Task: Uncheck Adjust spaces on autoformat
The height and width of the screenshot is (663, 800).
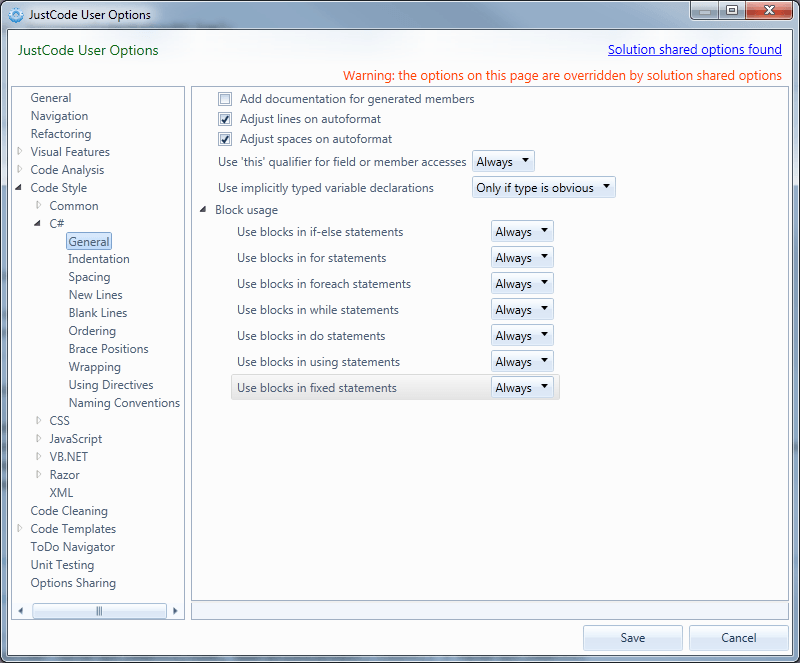Action: point(225,139)
